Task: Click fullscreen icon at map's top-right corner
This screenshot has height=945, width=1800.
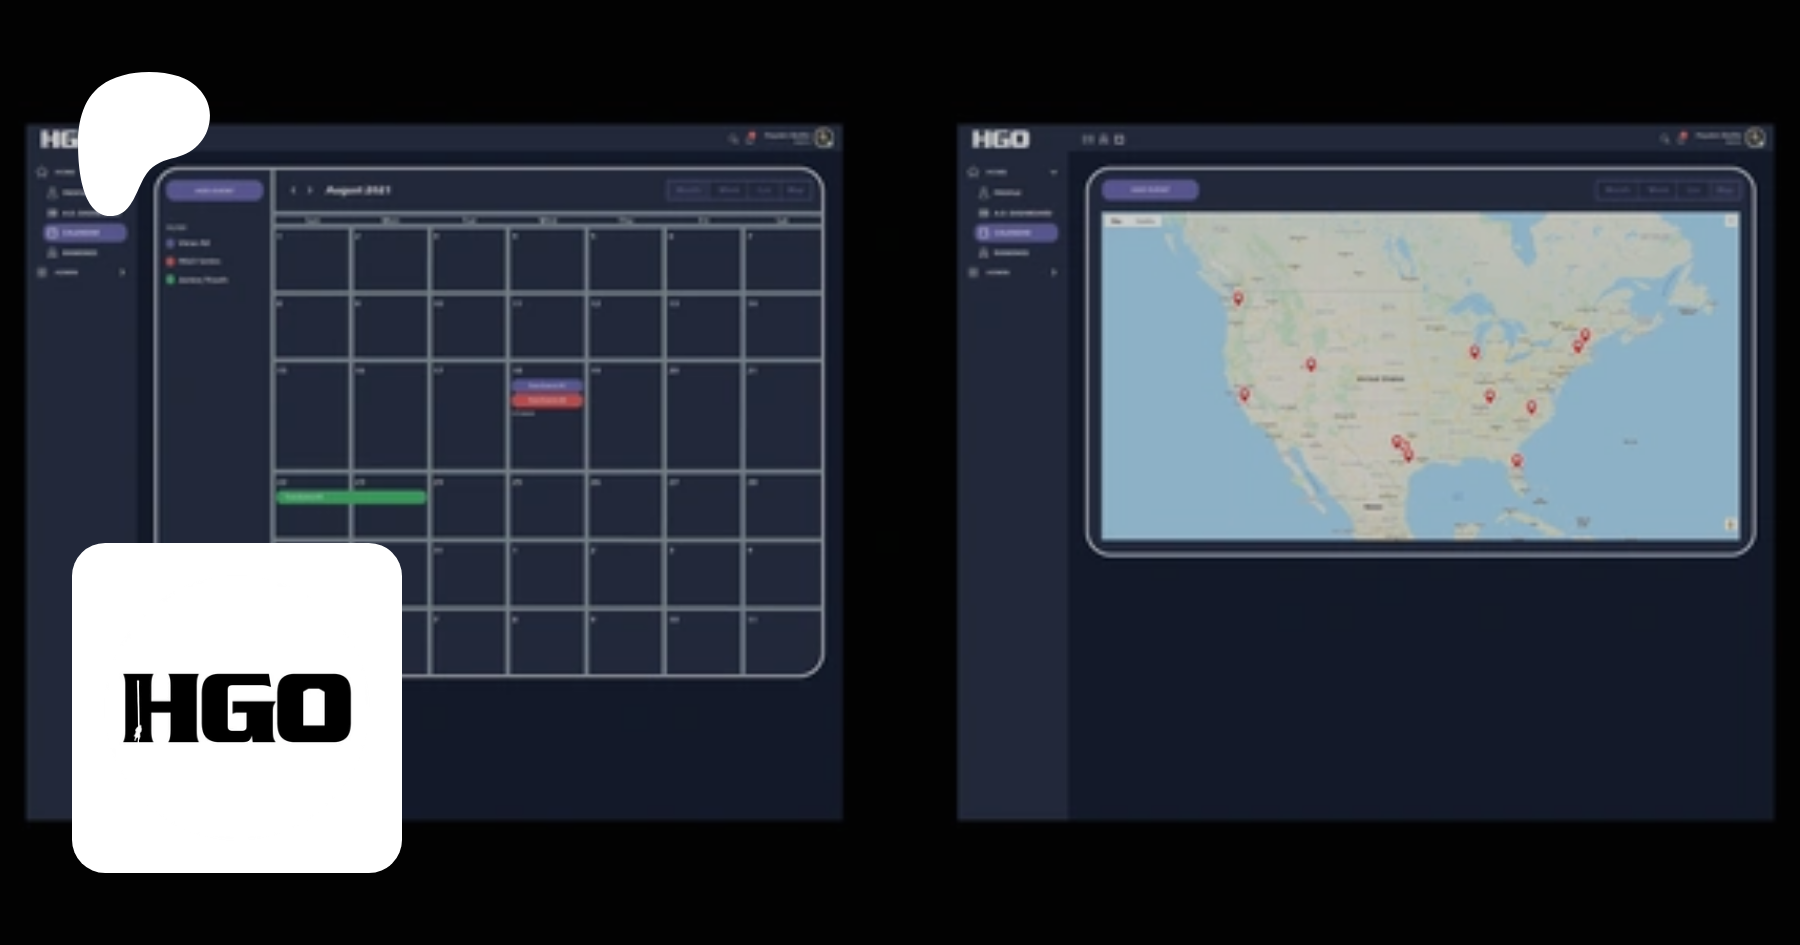Action: (x=1730, y=221)
